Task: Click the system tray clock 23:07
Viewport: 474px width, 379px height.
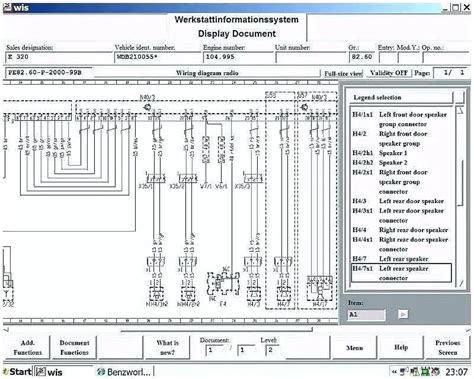Action: click(x=457, y=372)
